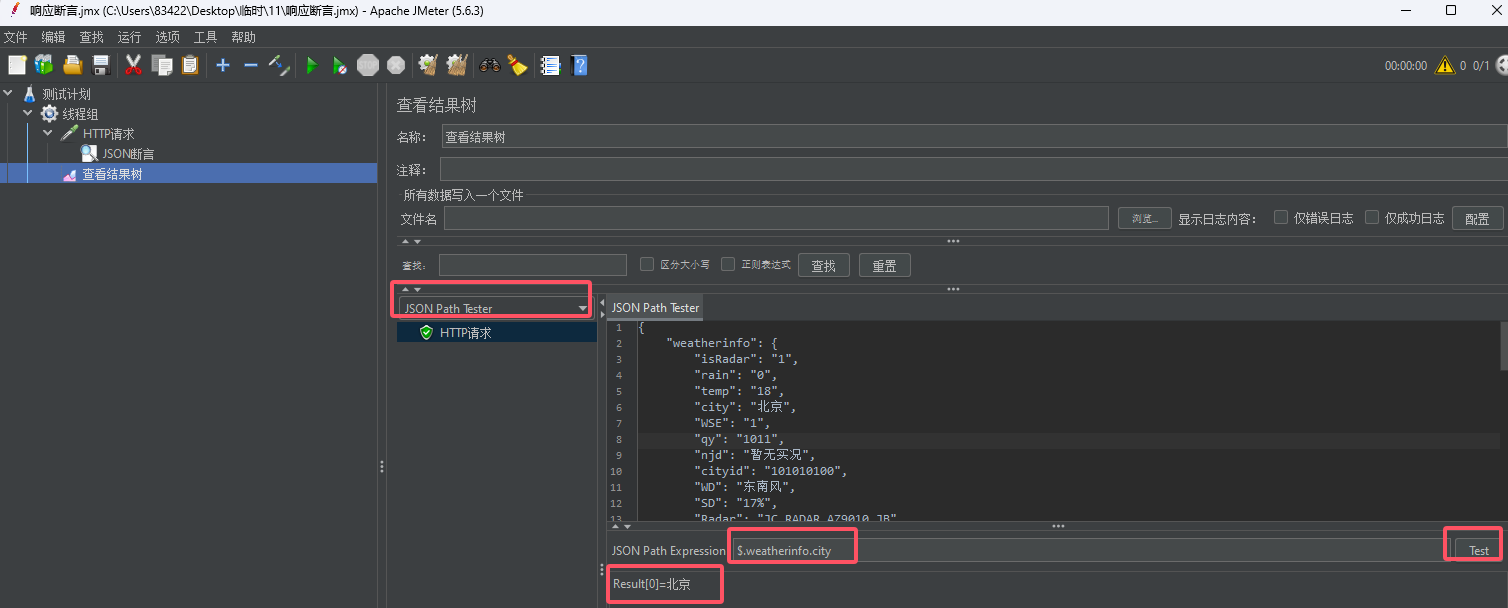Click the "cityid": "101010100" JSON line
Viewport: 1508px width, 608px height.
coord(771,471)
